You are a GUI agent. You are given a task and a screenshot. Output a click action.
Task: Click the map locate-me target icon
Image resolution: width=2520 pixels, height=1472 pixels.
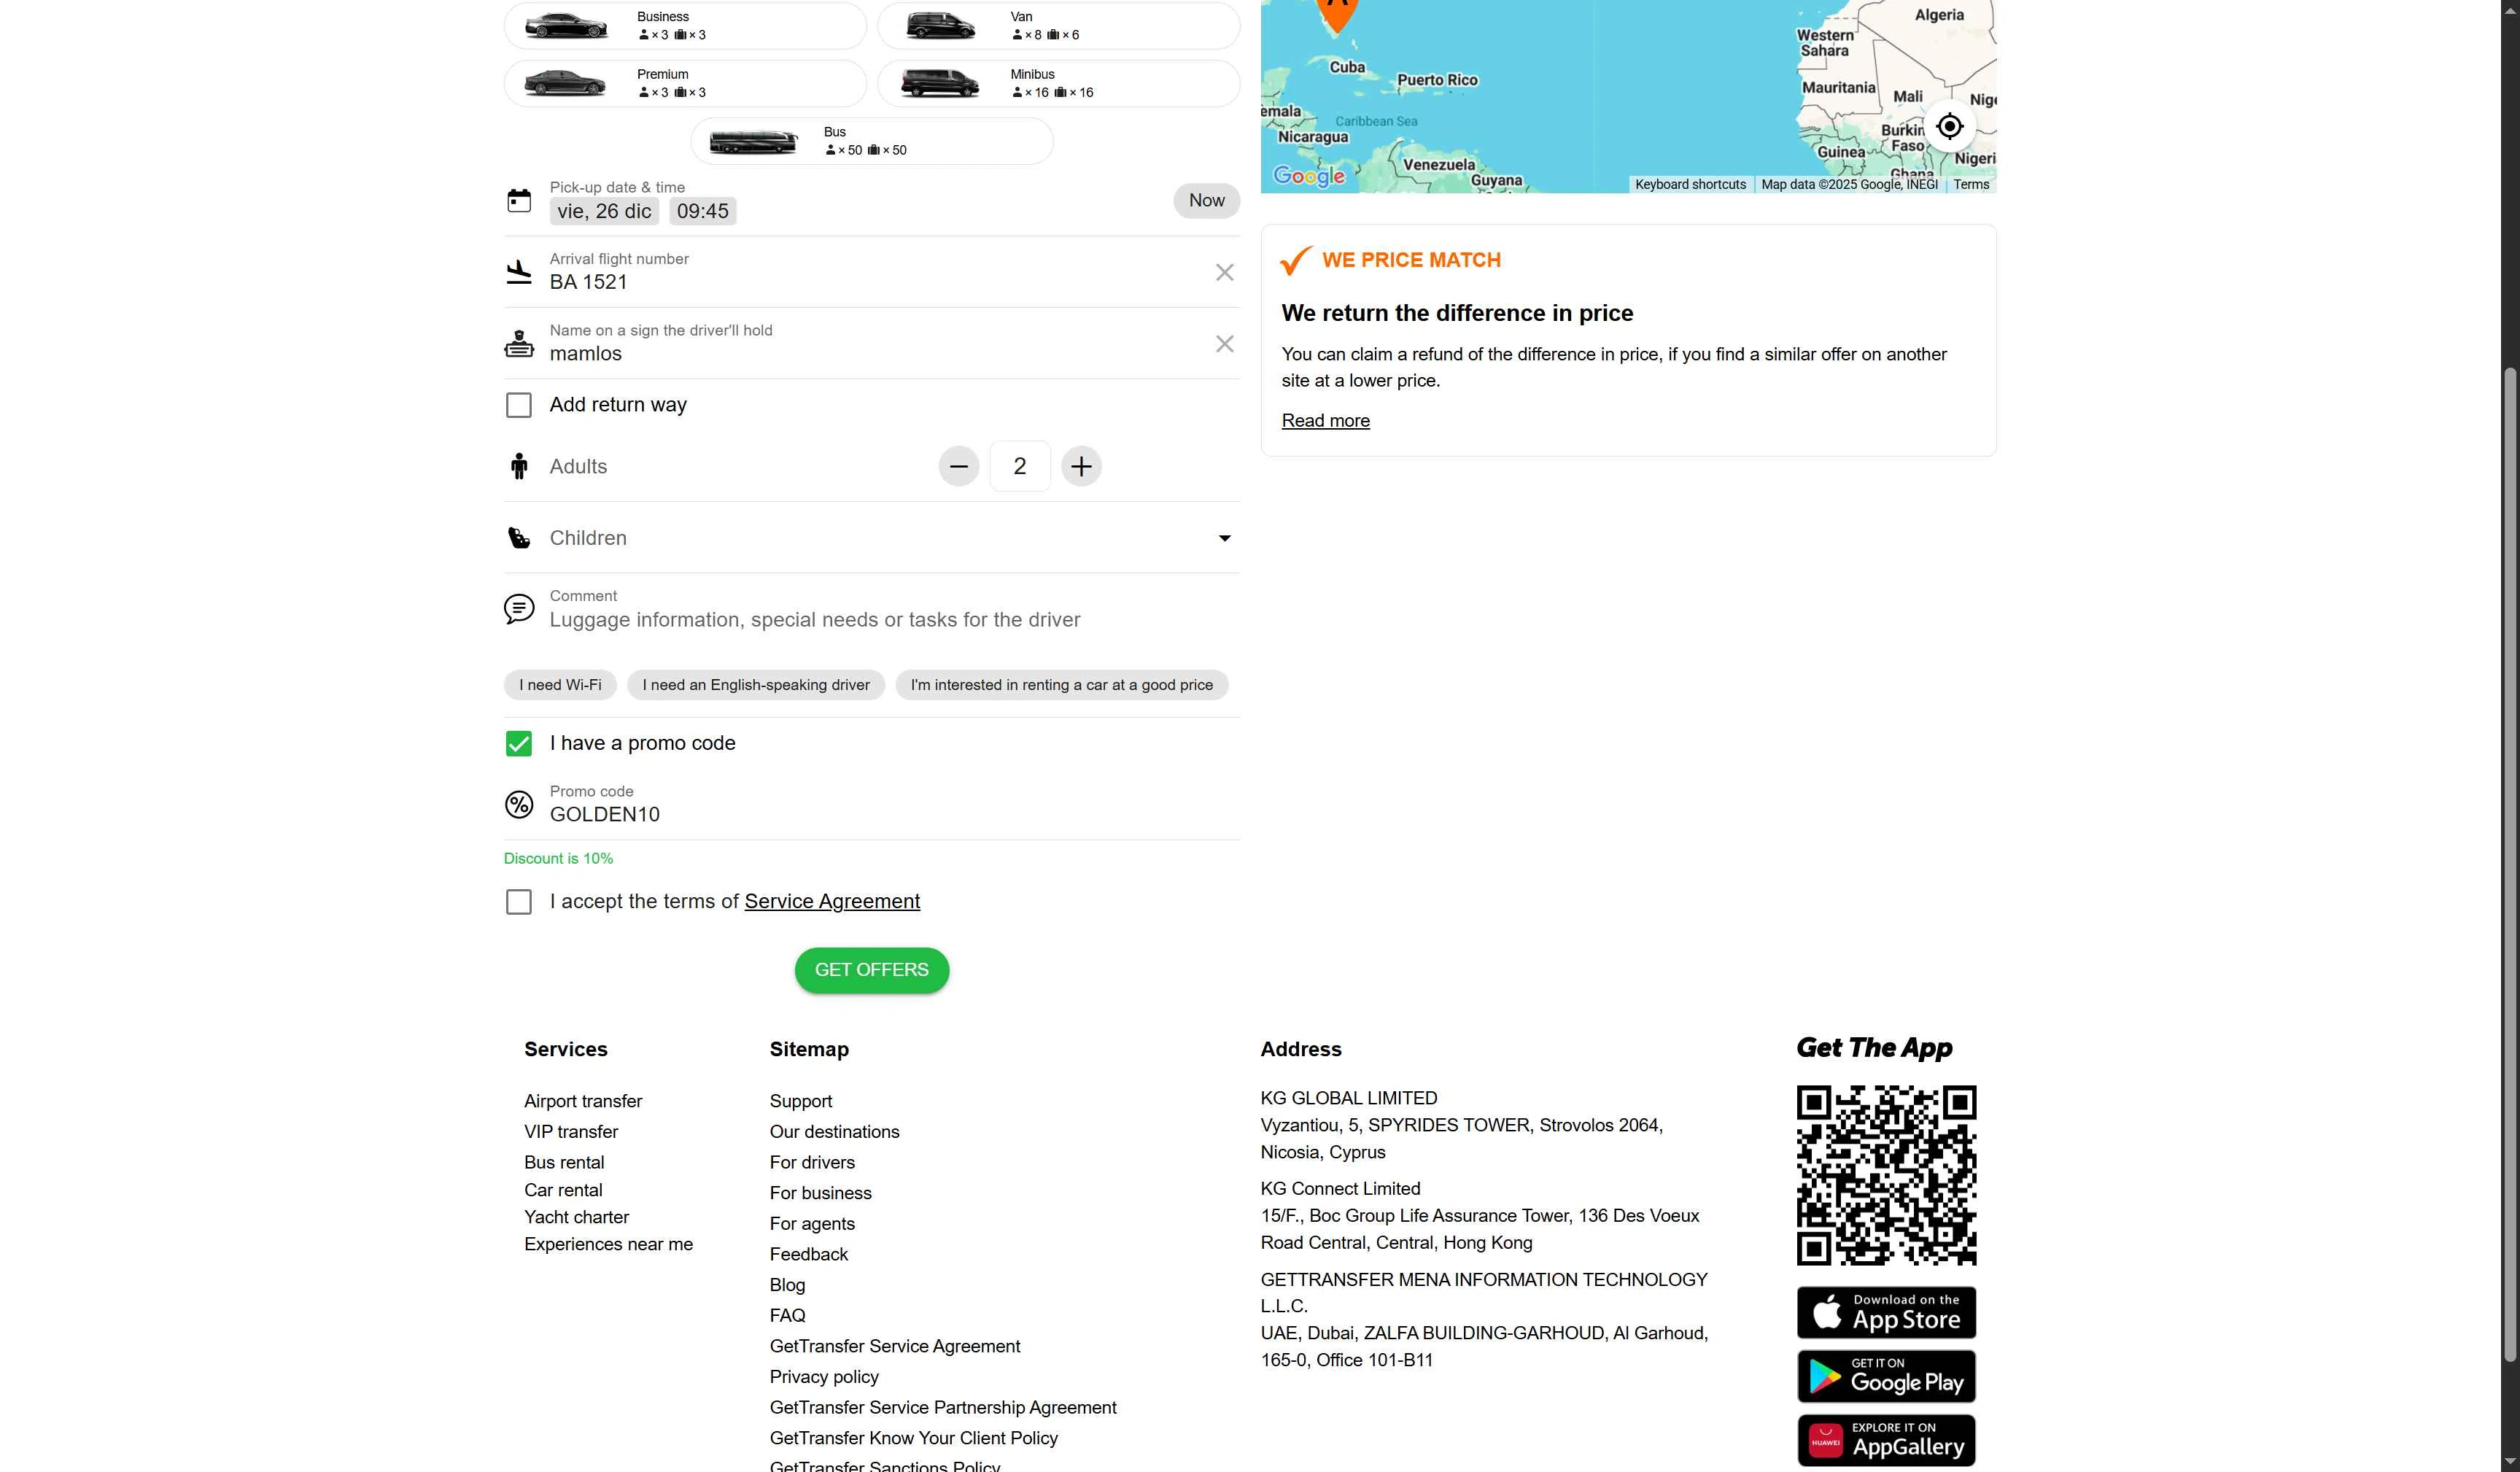pyautogui.click(x=1949, y=127)
